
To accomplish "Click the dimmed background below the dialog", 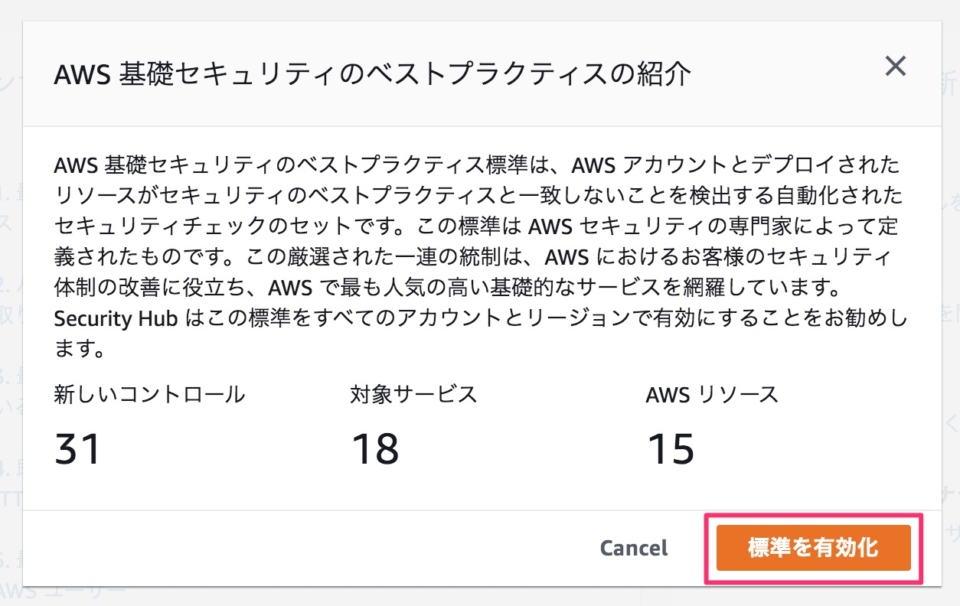I will (x=480, y=597).
